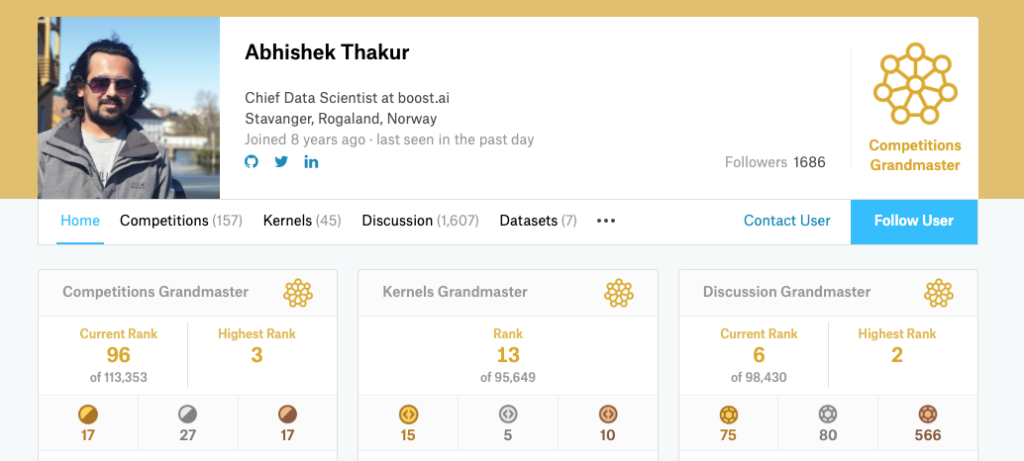Click the Discussion Grandmaster tier icon
The image size is (1024, 461).
pos(938,293)
